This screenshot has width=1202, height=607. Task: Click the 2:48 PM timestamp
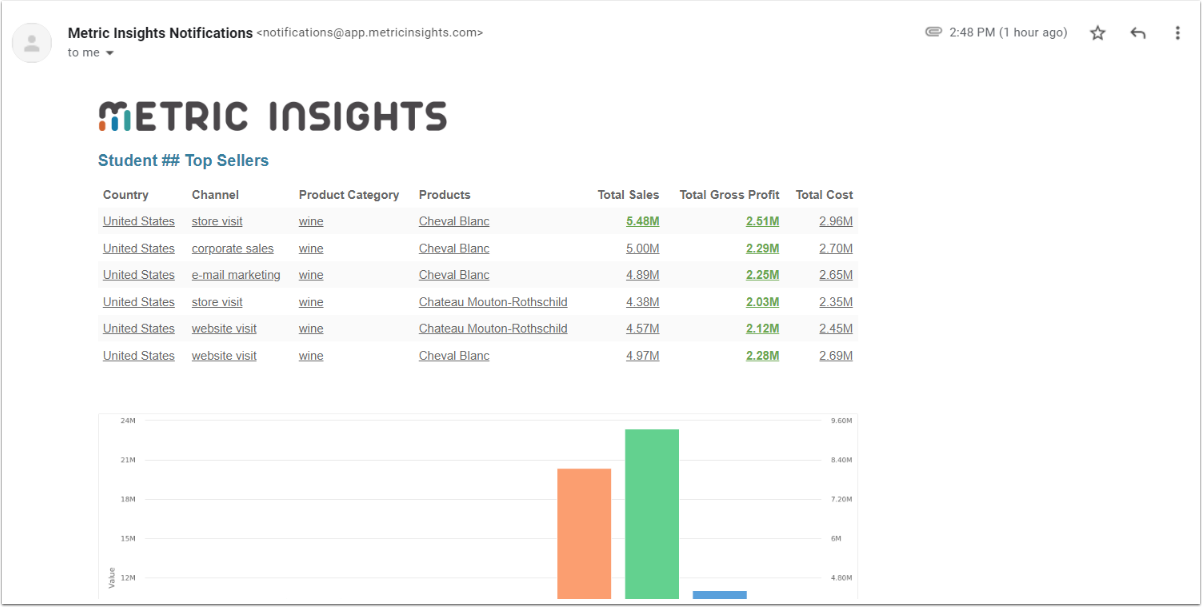(x=1007, y=33)
